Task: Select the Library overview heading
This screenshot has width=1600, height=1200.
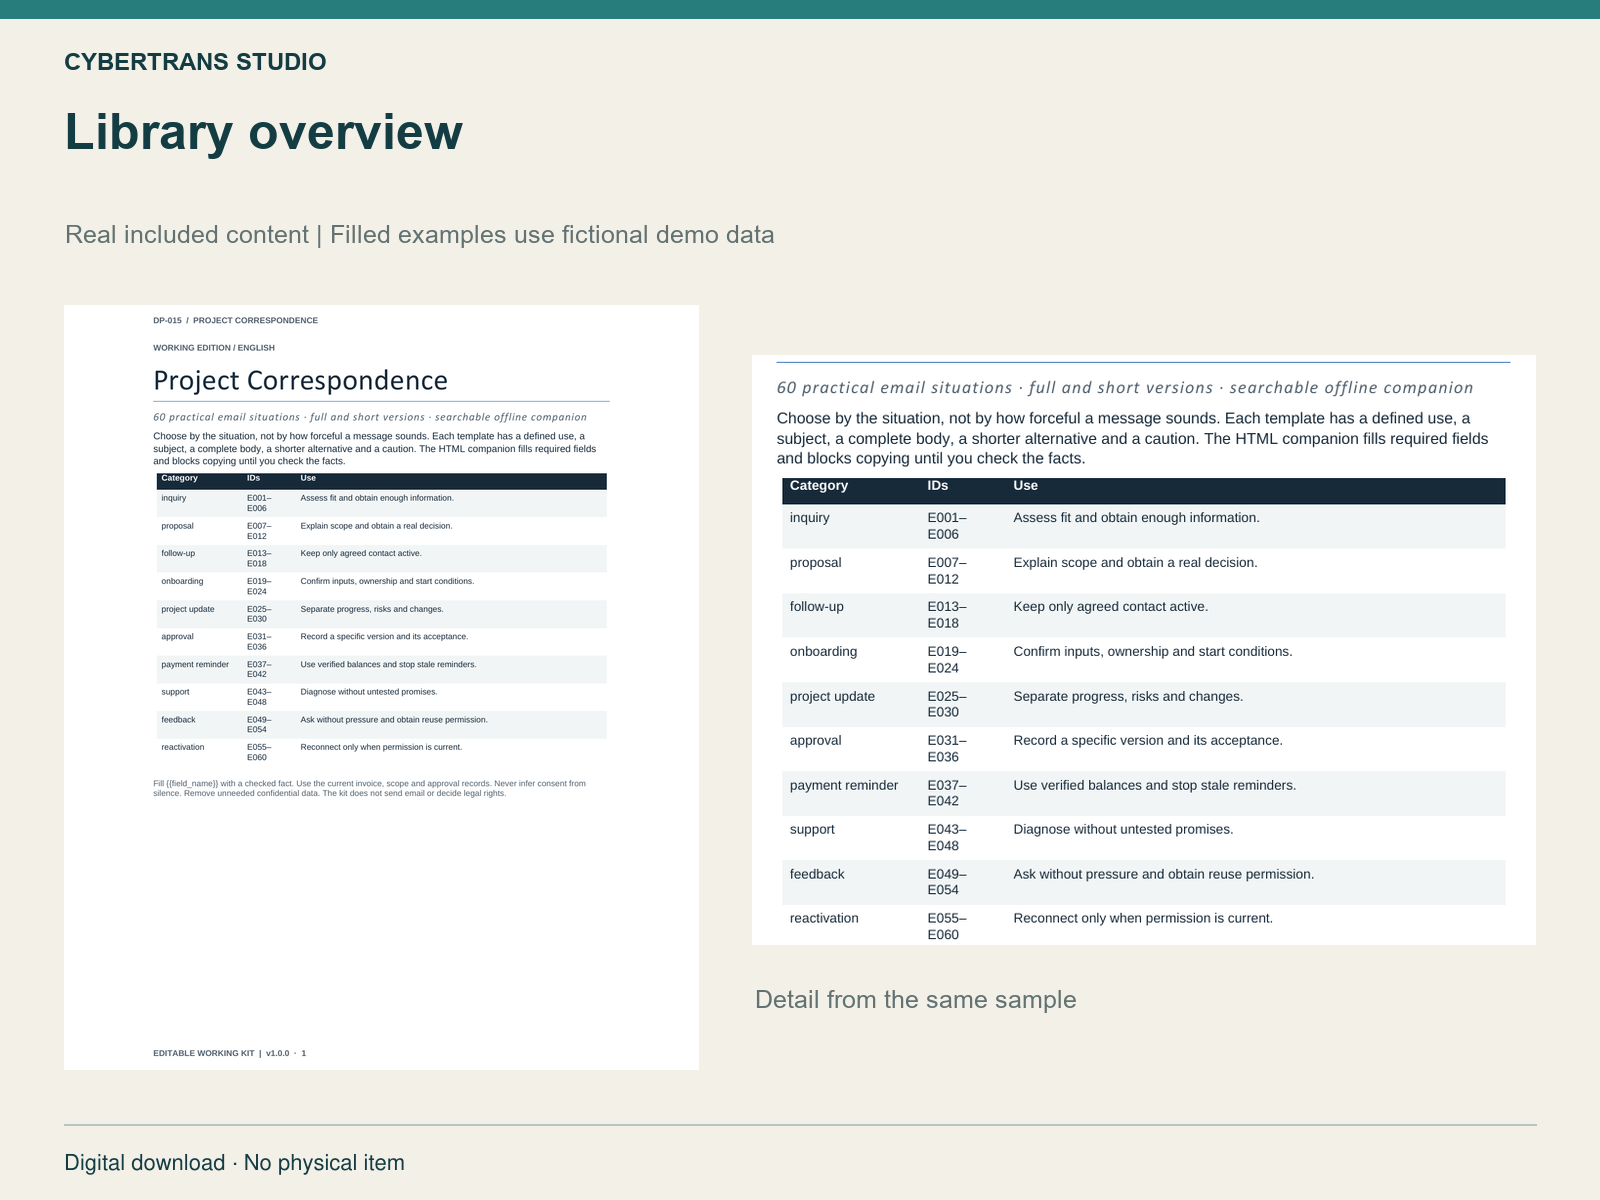Action: 264,132
